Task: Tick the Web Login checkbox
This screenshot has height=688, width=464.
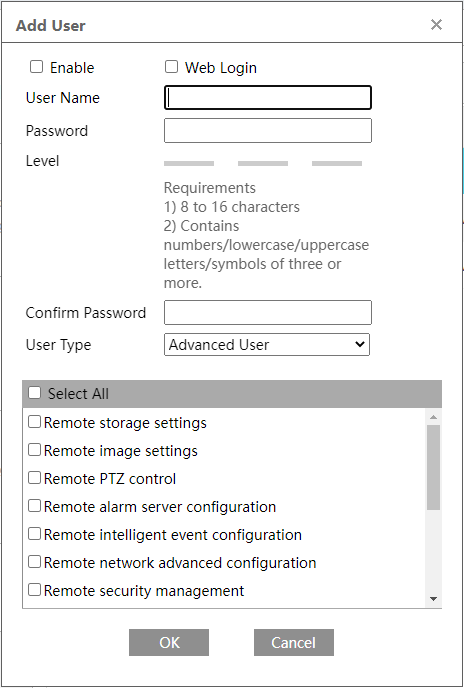Action: pos(171,67)
